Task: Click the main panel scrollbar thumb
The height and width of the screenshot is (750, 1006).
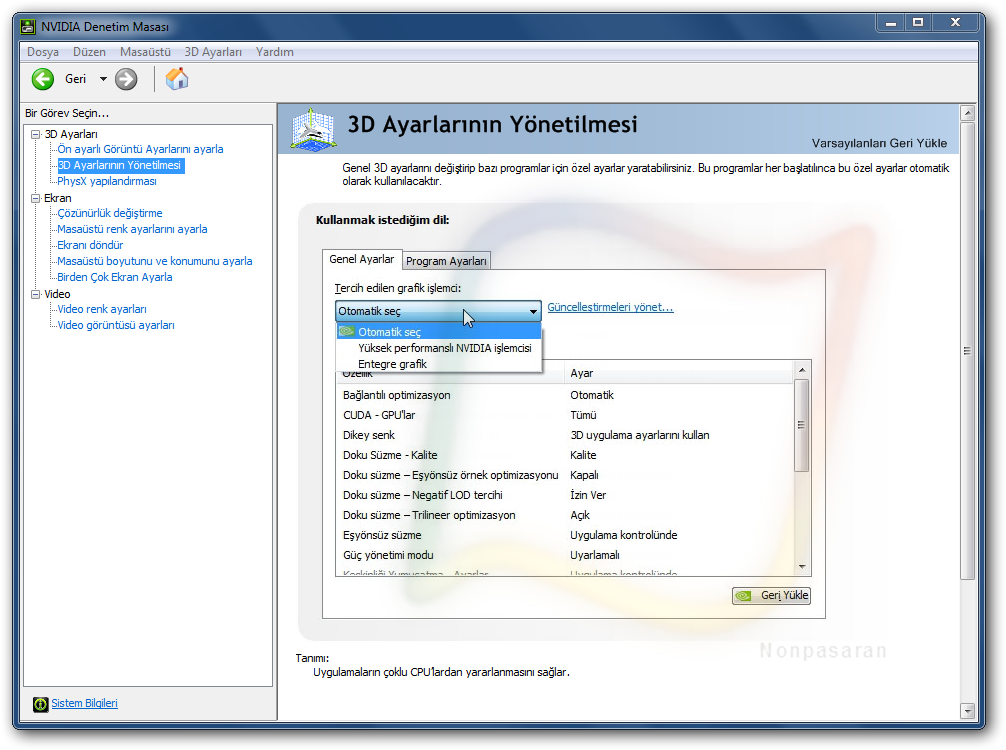Action: (x=968, y=351)
